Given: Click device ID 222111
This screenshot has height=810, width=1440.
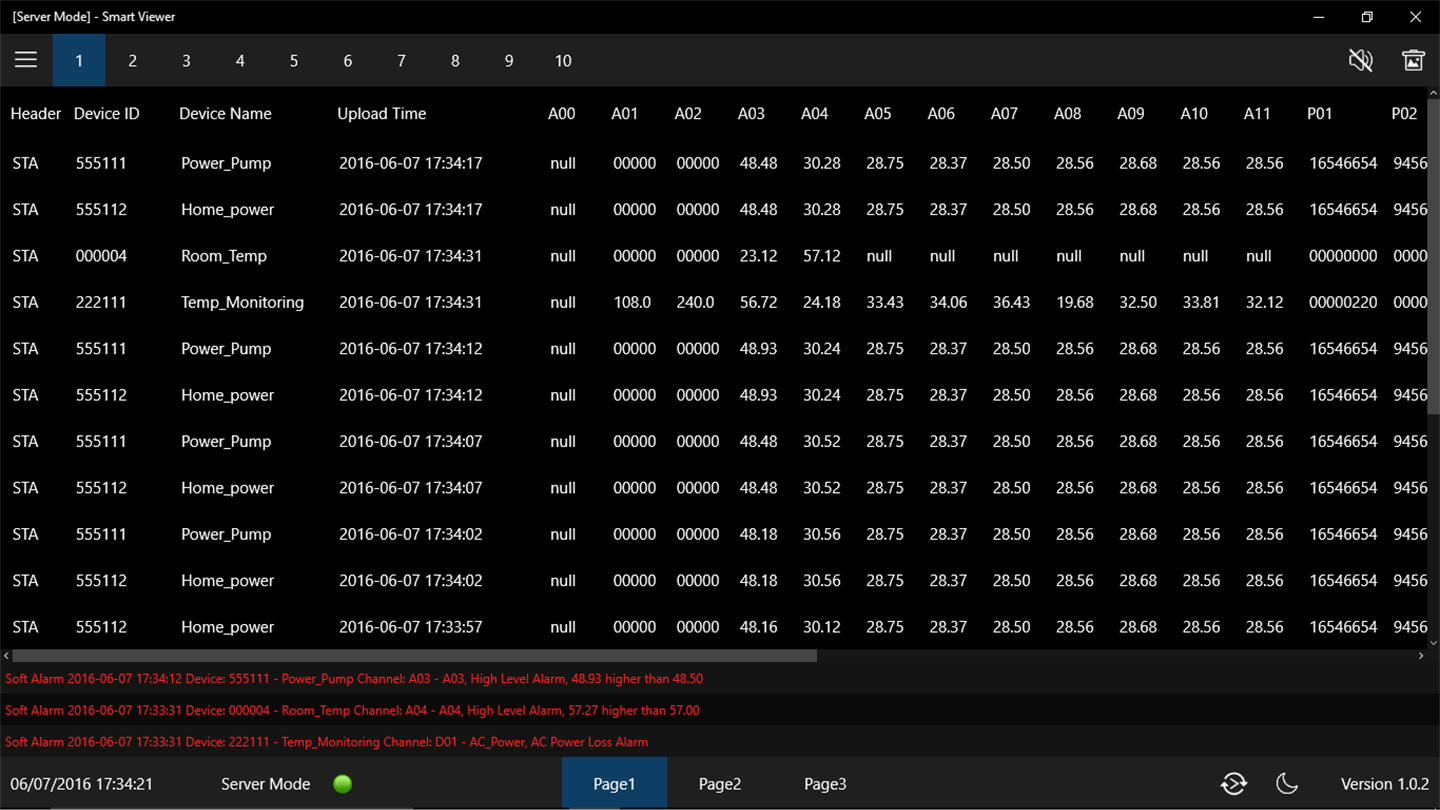Looking at the screenshot, I should (x=101, y=302).
